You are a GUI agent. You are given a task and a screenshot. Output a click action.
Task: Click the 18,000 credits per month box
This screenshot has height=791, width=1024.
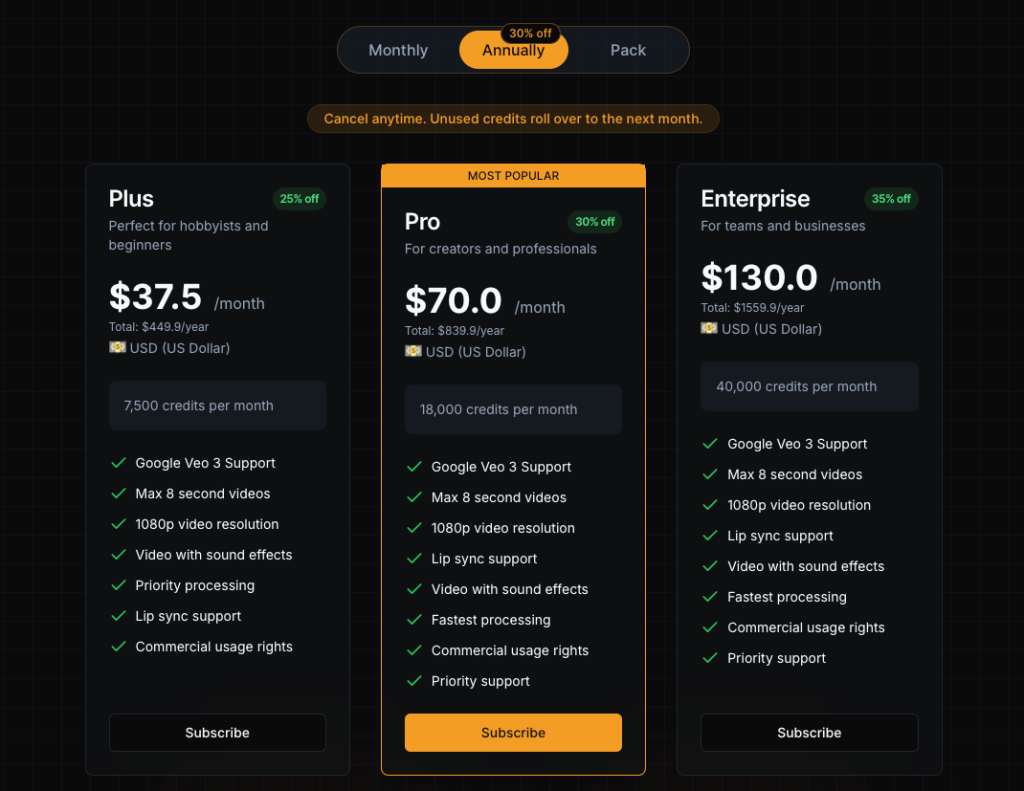coord(513,410)
